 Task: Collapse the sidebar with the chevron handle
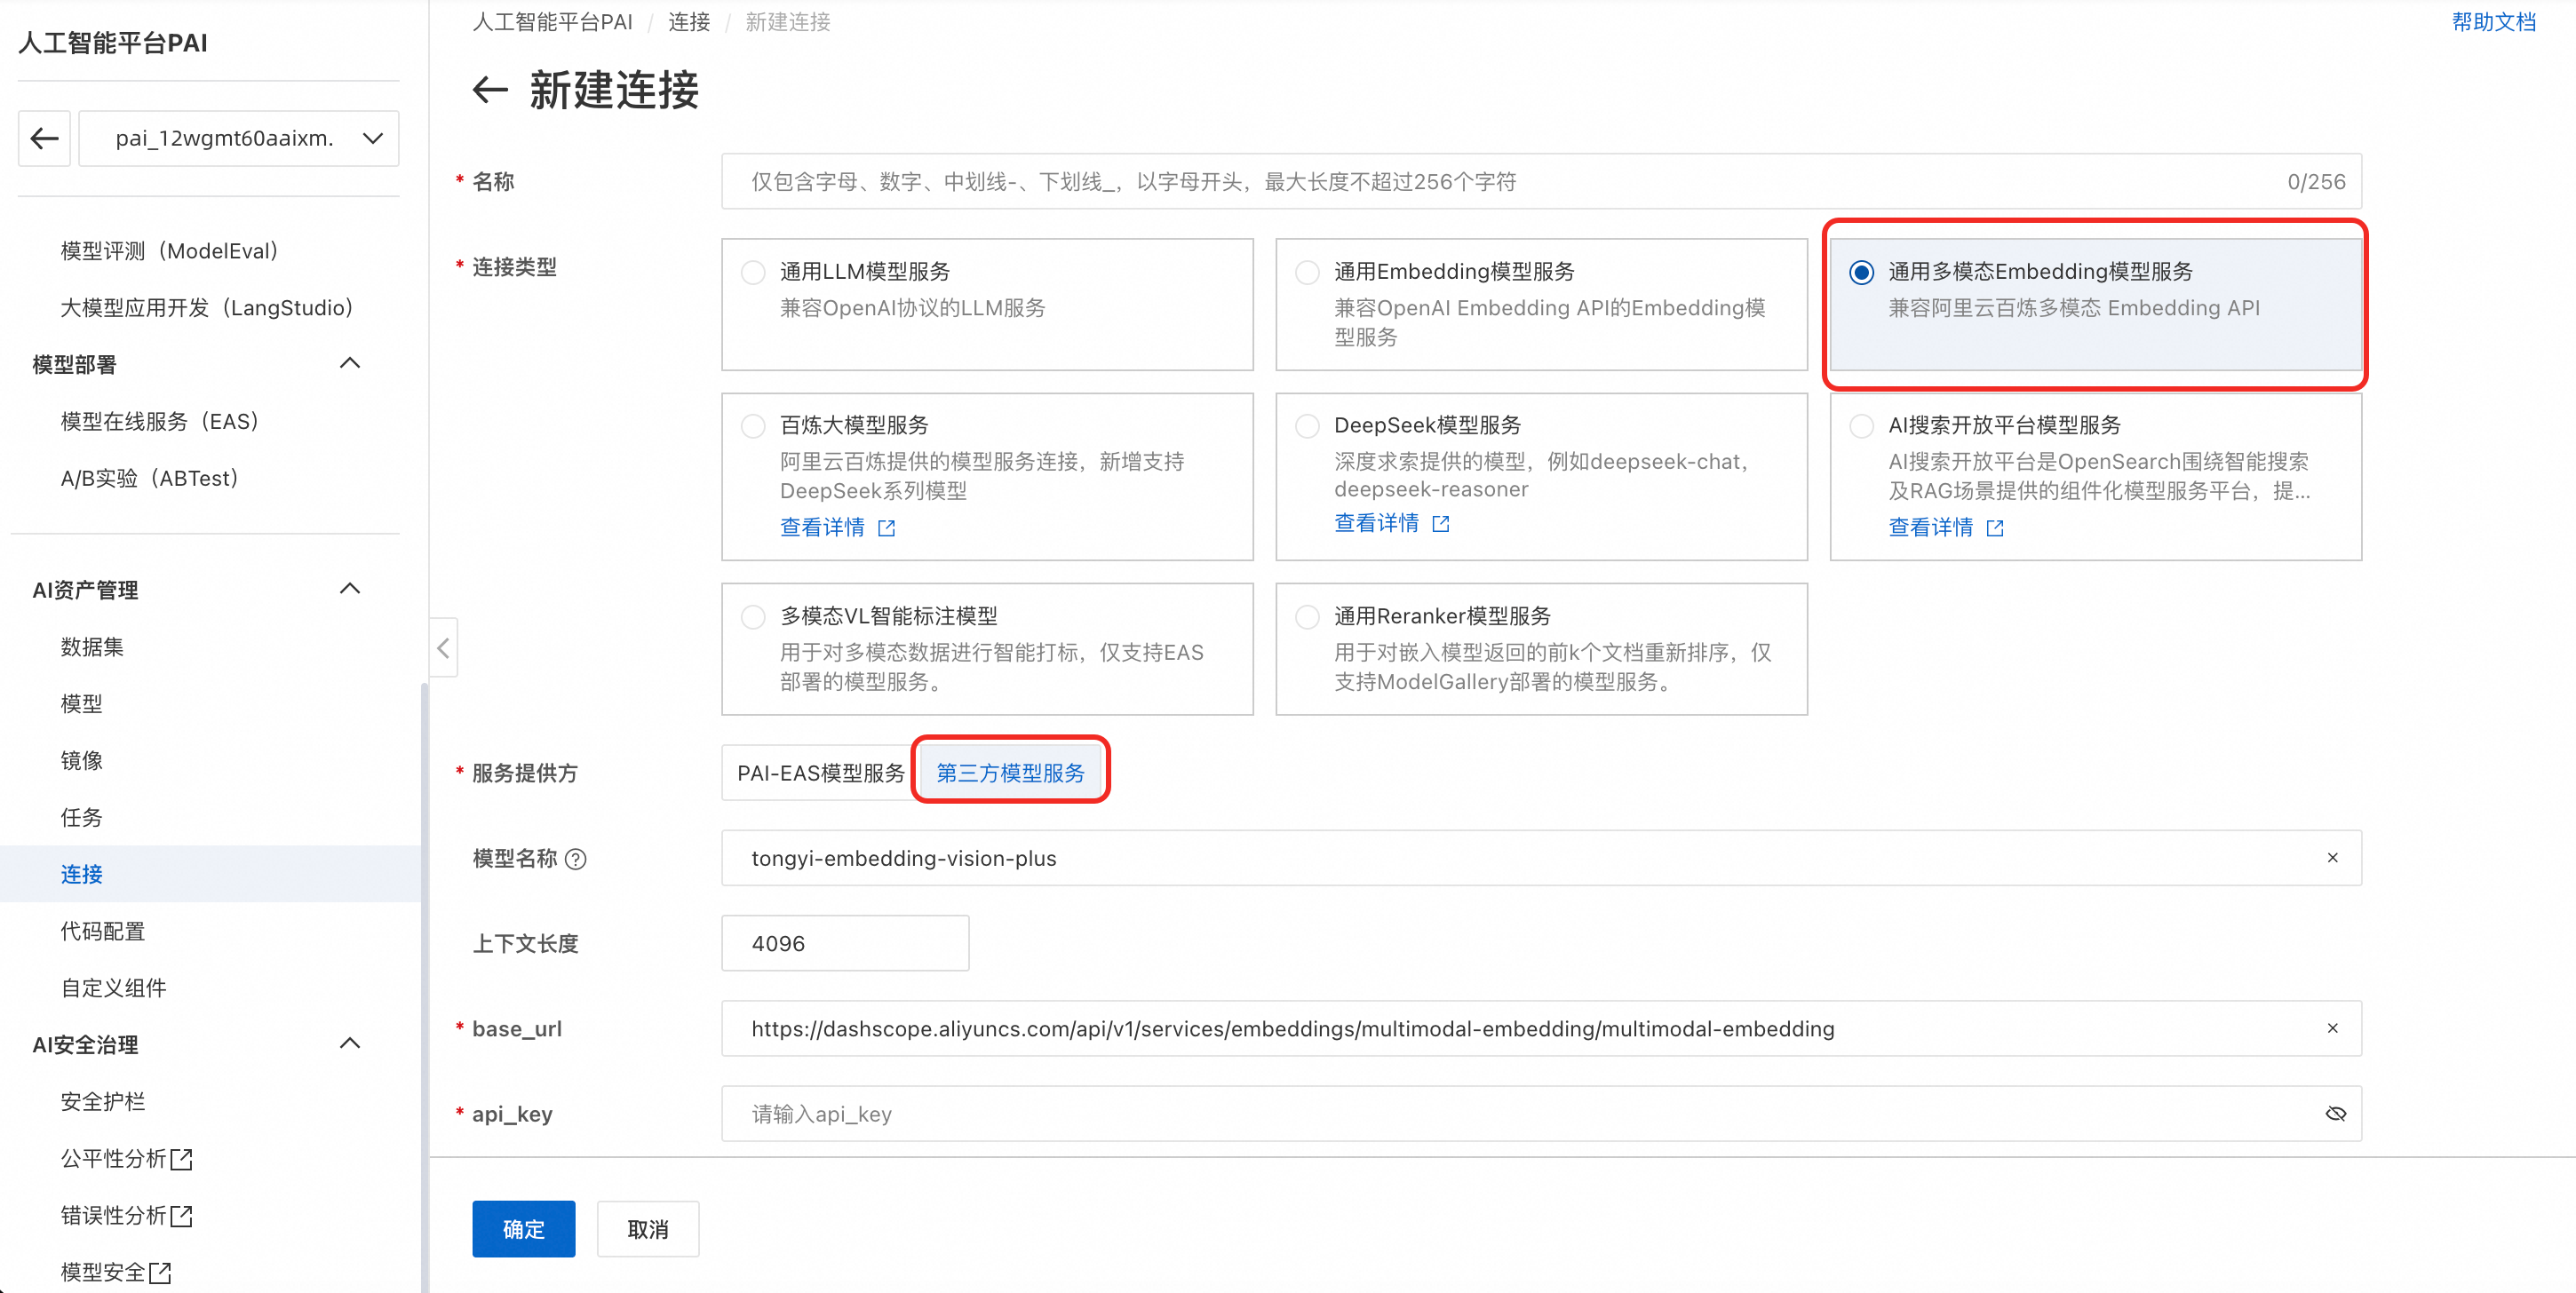pos(443,648)
